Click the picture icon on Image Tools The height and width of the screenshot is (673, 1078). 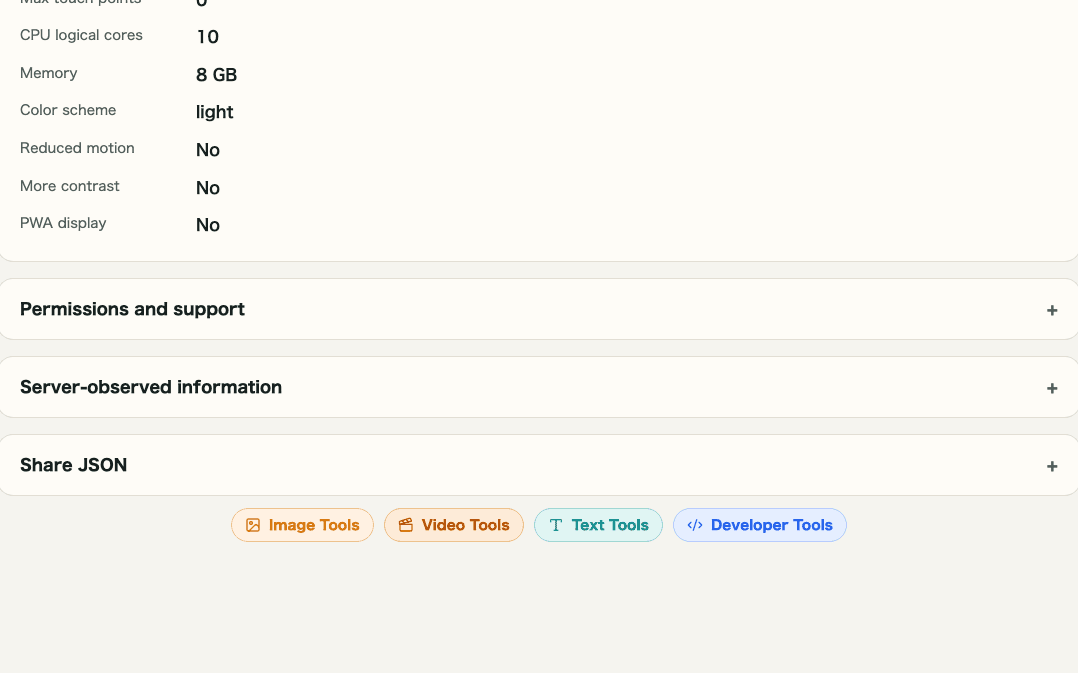[x=253, y=524]
